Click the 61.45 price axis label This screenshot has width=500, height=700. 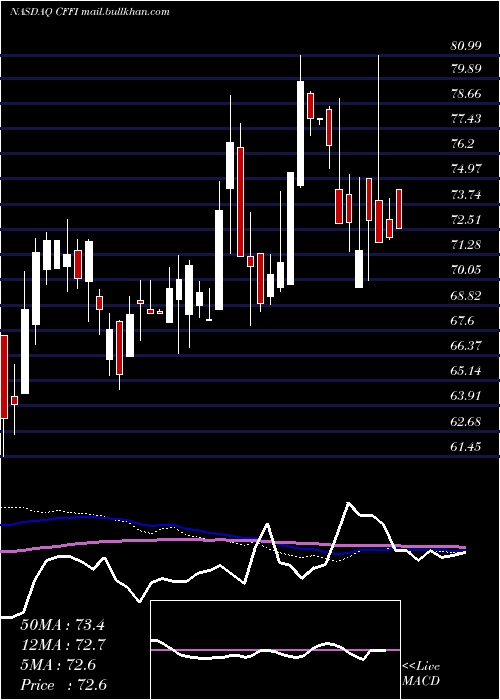pos(466,446)
